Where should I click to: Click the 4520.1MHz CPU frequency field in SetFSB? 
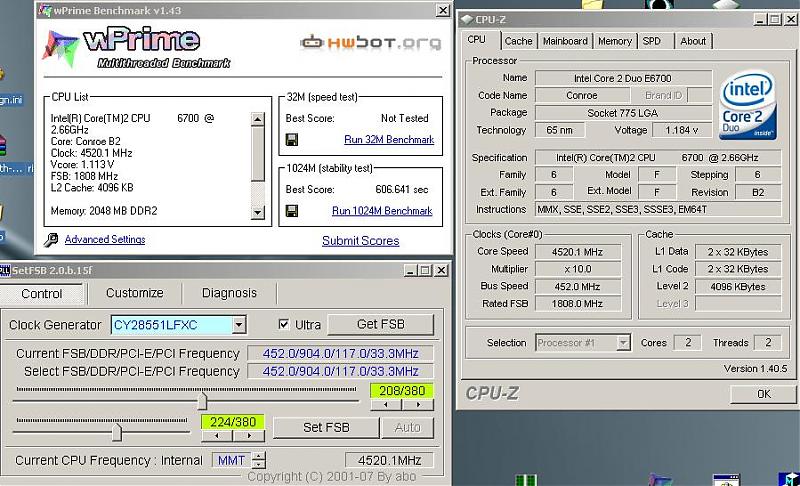tap(389, 460)
